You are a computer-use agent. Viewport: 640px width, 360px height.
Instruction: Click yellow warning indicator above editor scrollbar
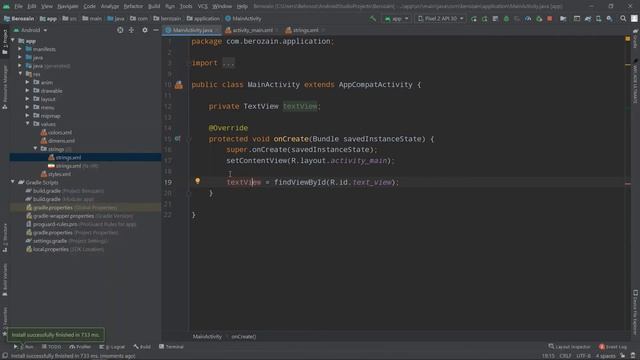628,39
